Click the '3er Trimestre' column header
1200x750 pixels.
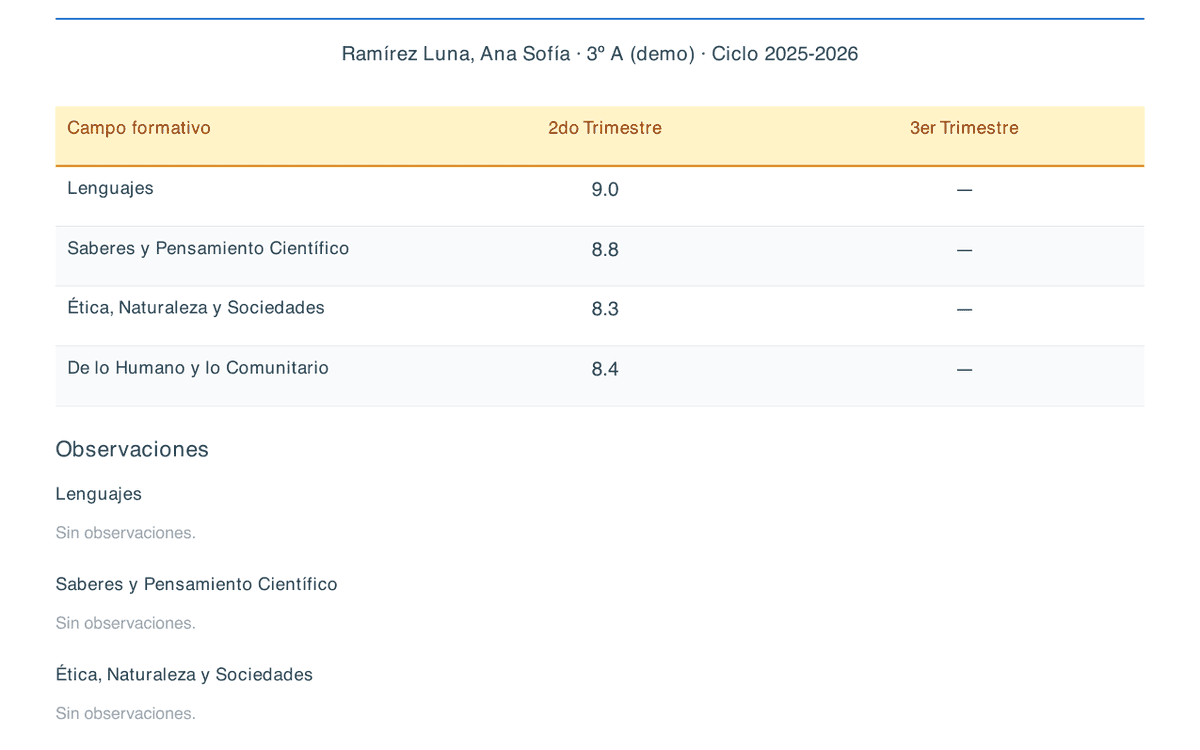964,128
